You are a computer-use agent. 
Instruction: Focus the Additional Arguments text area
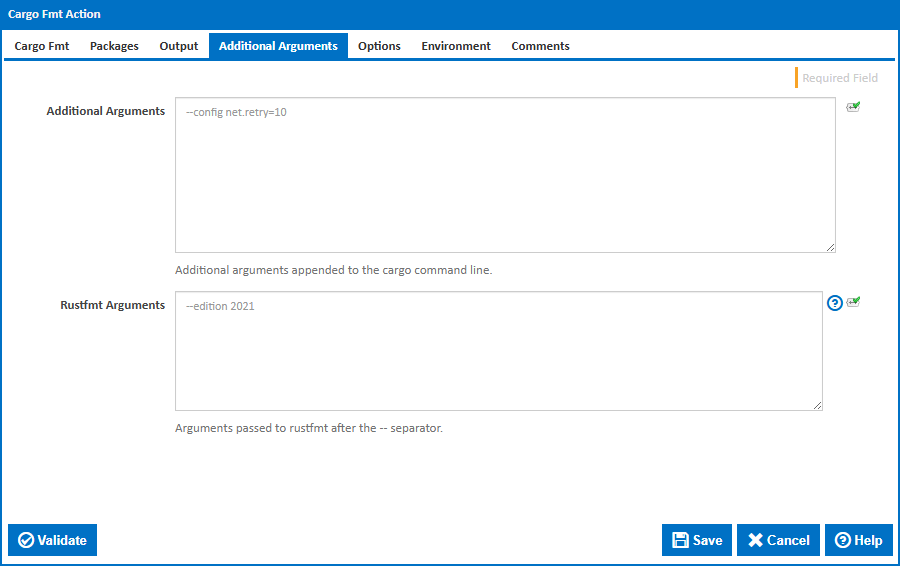click(505, 175)
